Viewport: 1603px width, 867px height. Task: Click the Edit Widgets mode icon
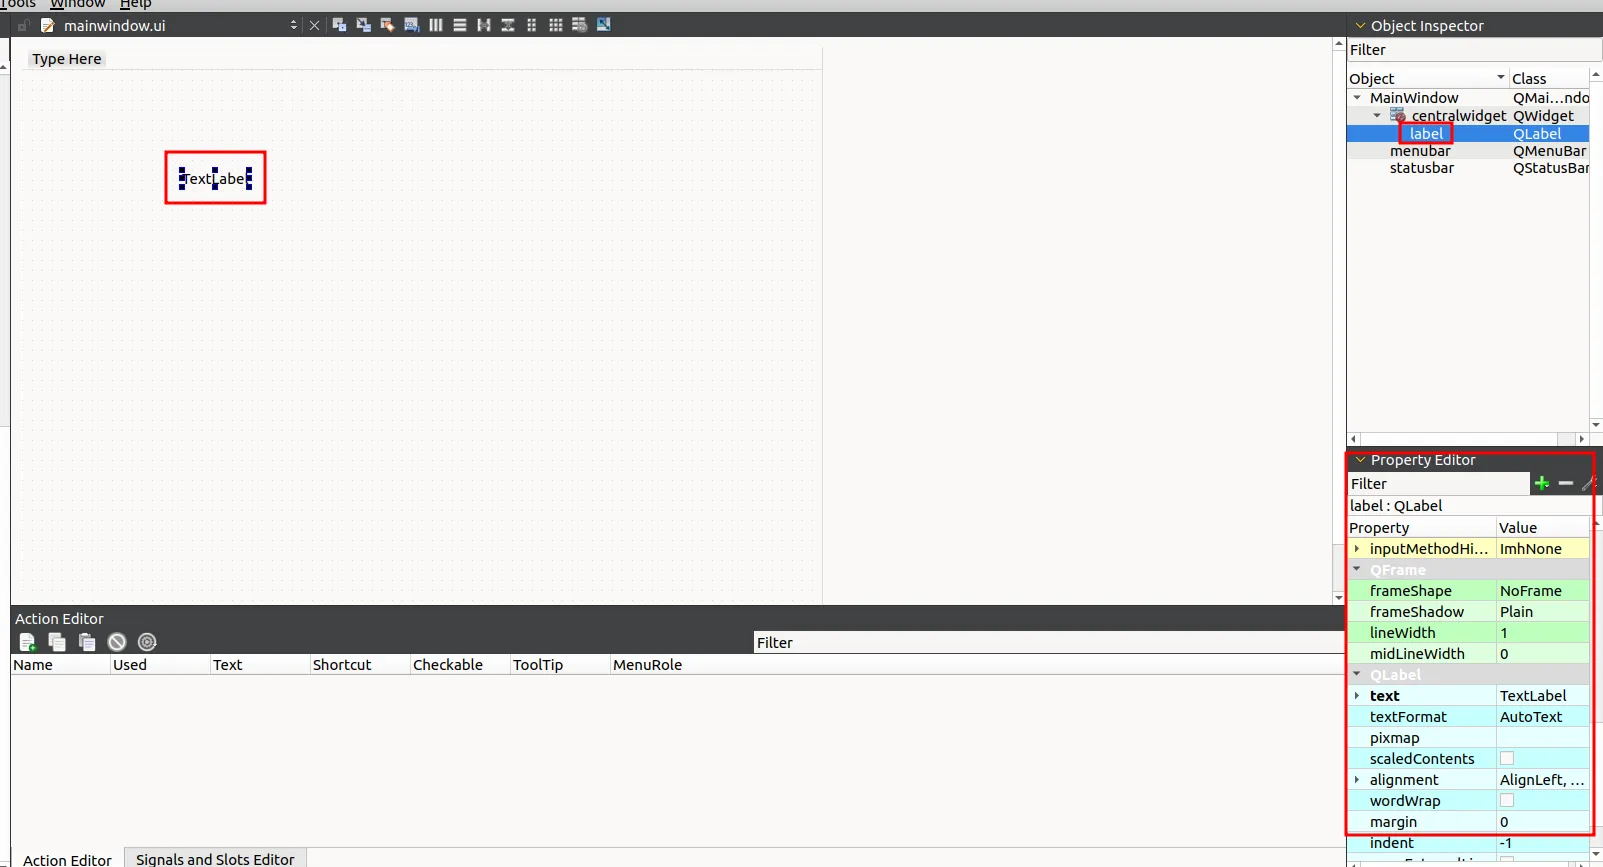339,25
